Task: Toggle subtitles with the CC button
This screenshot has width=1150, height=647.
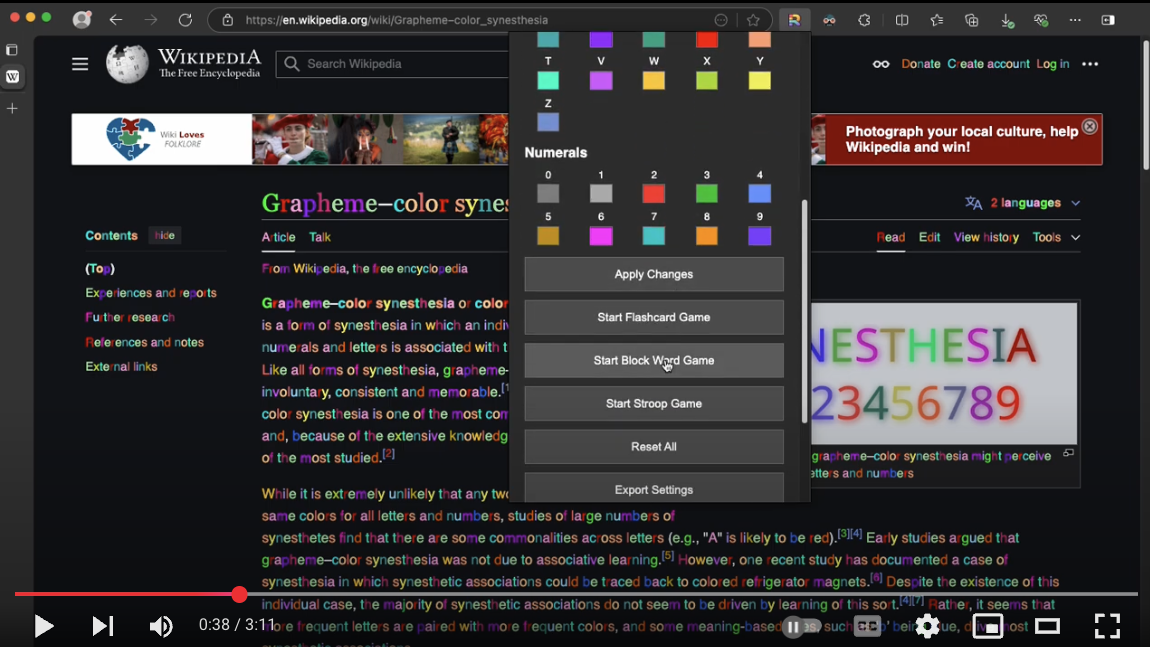Action: point(866,626)
